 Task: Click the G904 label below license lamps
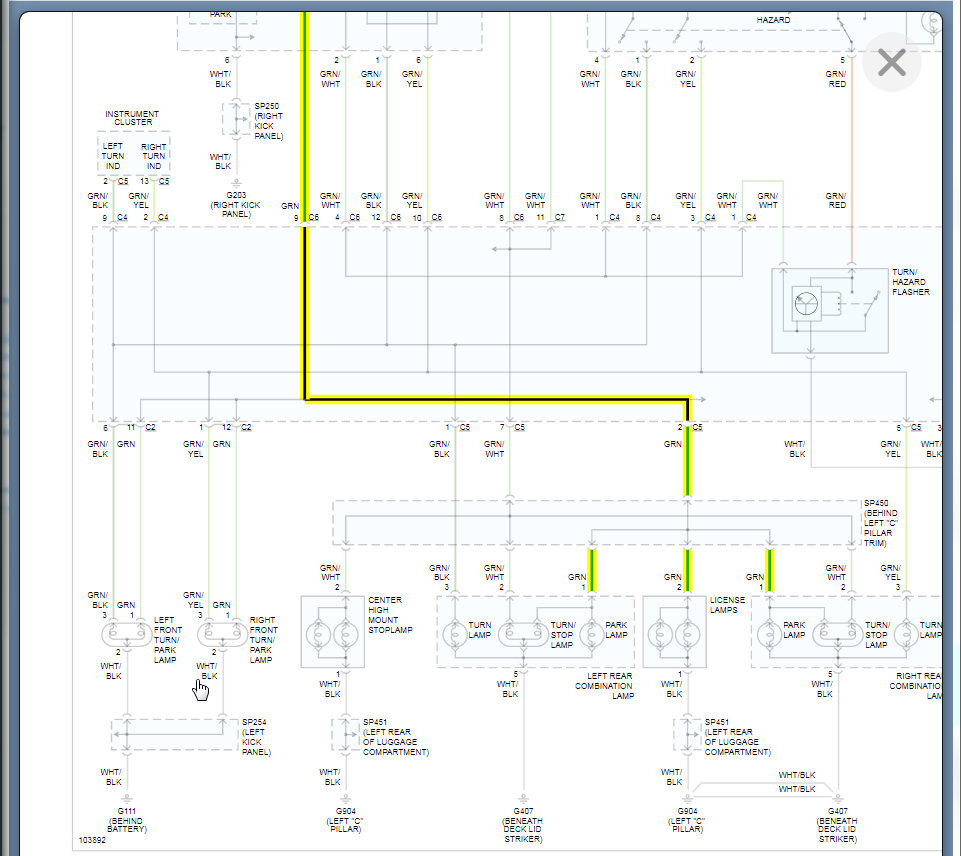coord(687,820)
